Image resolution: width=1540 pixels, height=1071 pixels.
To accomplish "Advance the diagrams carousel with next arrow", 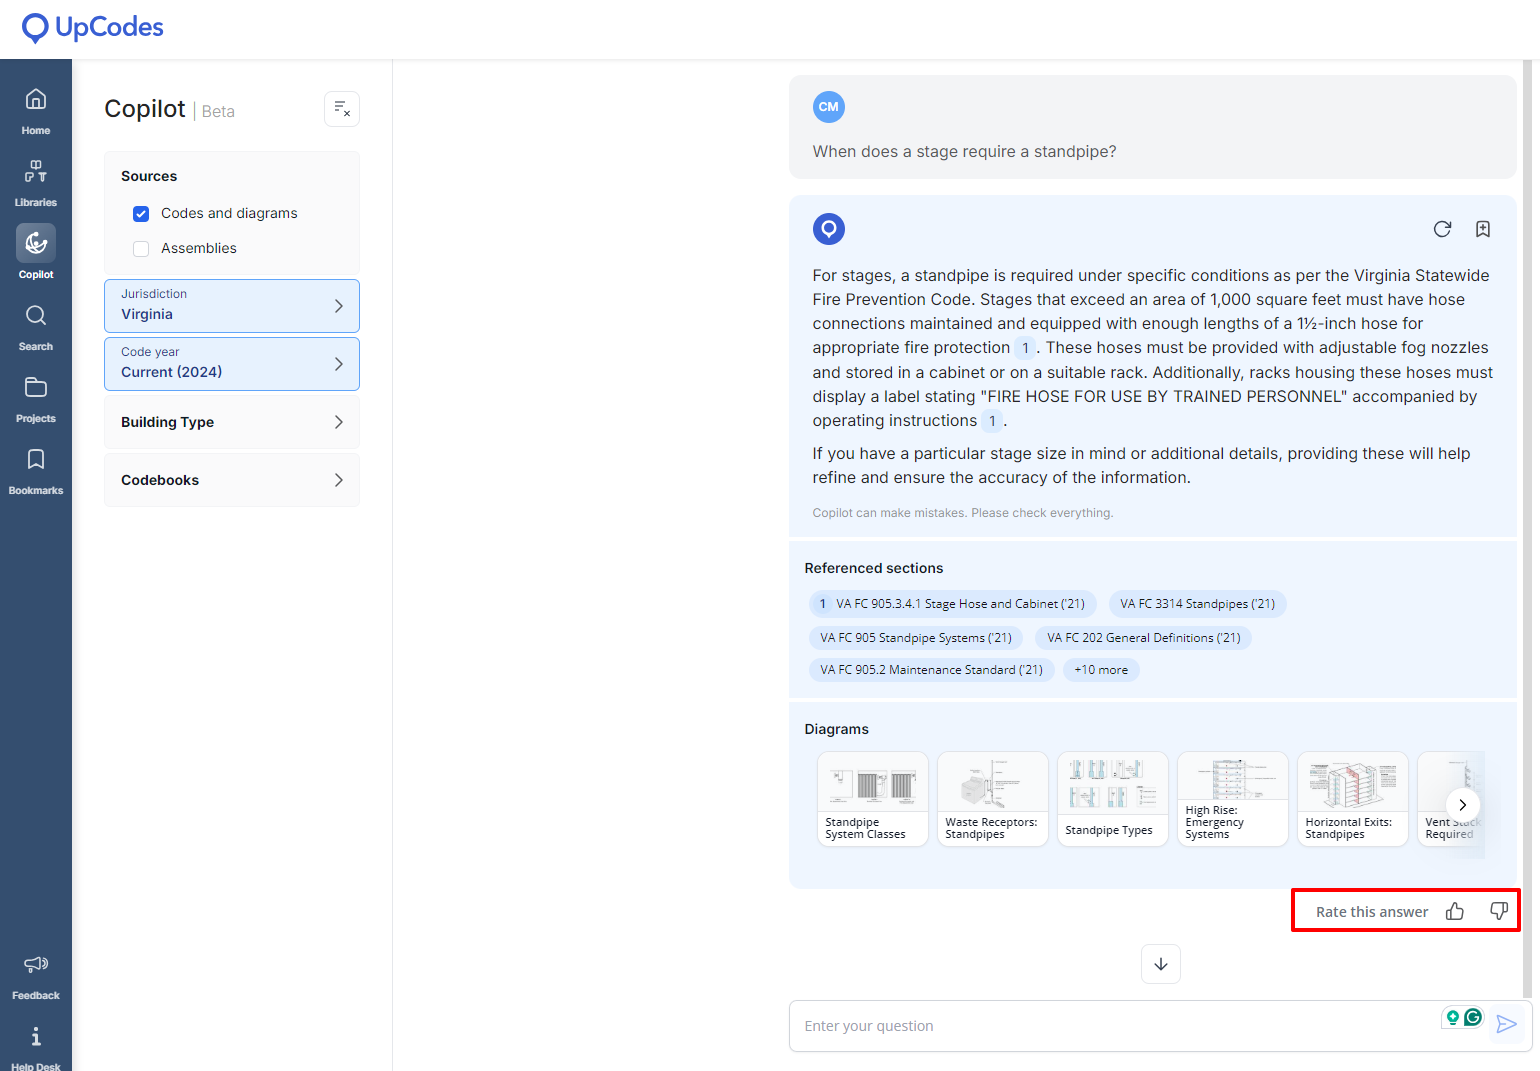I will point(1462,805).
